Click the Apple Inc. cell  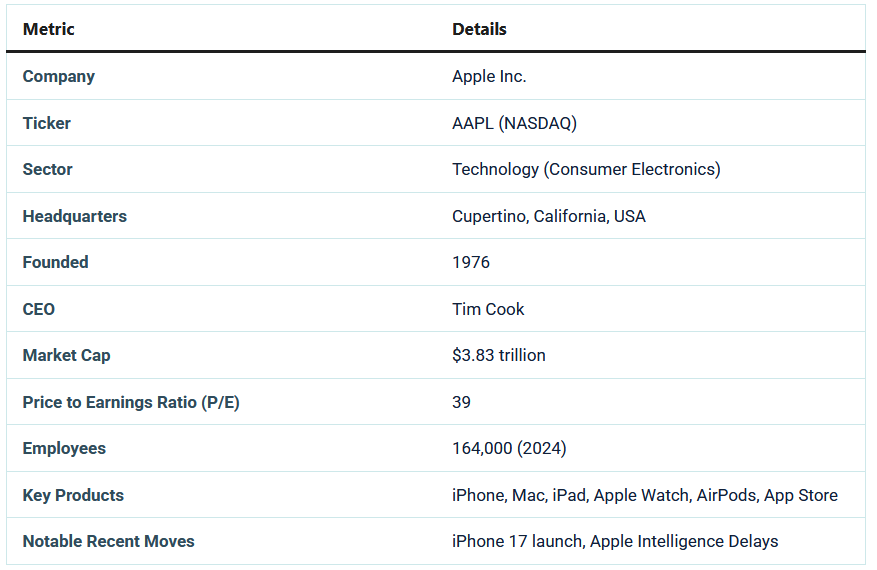[x=489, y=76]
